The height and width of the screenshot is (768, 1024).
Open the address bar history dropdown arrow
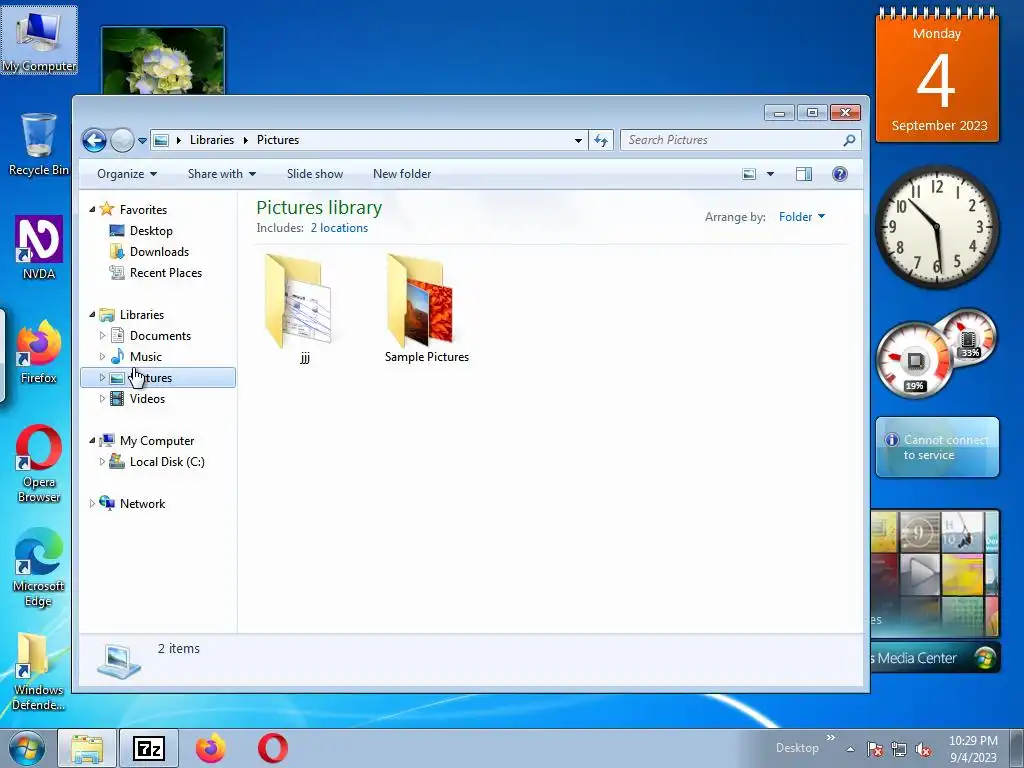(578, 140)
